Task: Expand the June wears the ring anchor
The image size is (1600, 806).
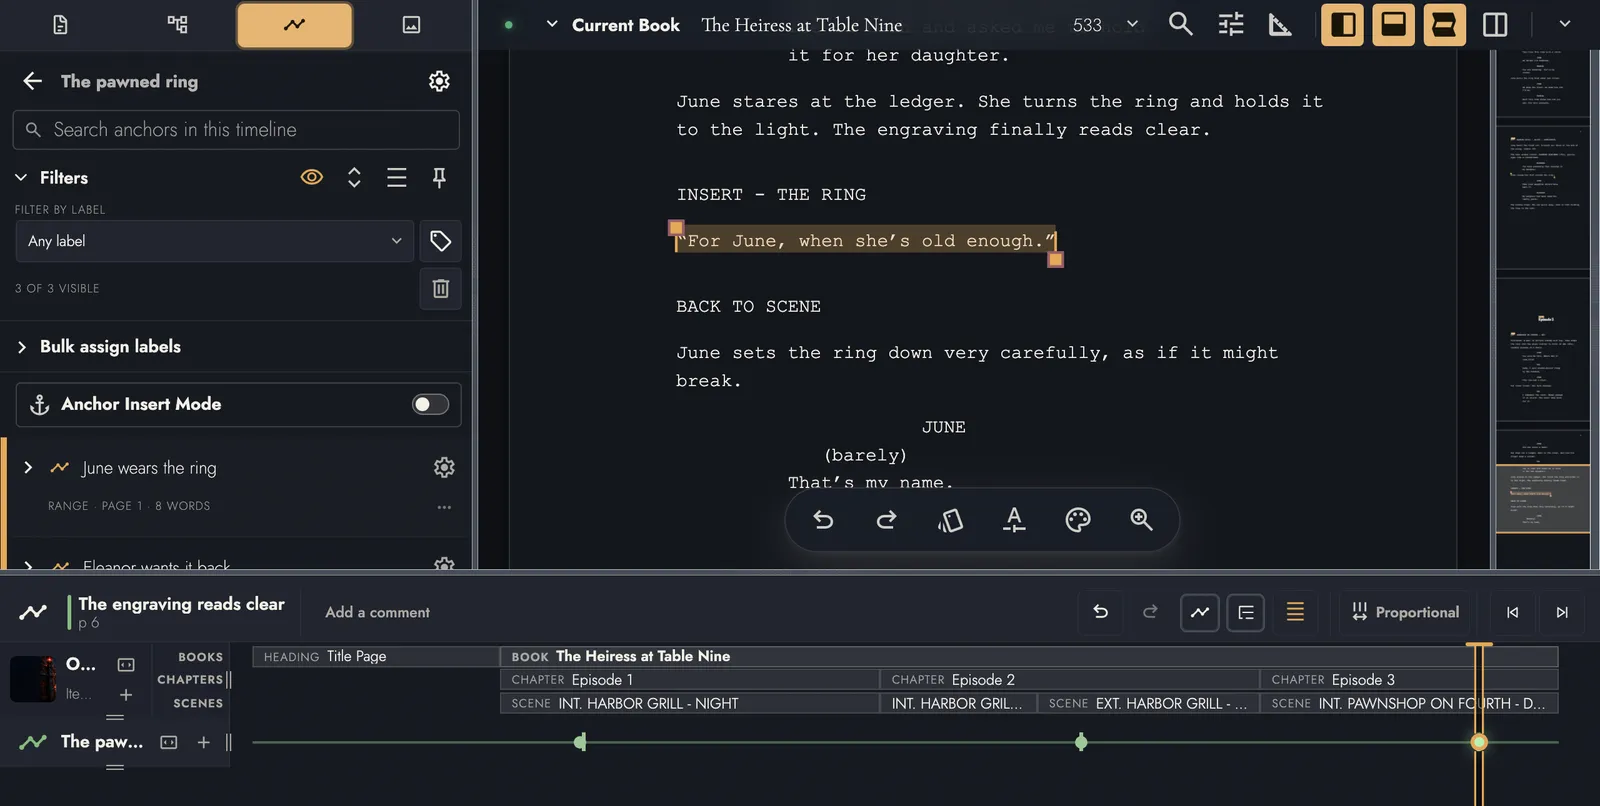Action: click(x=28, y=468)
